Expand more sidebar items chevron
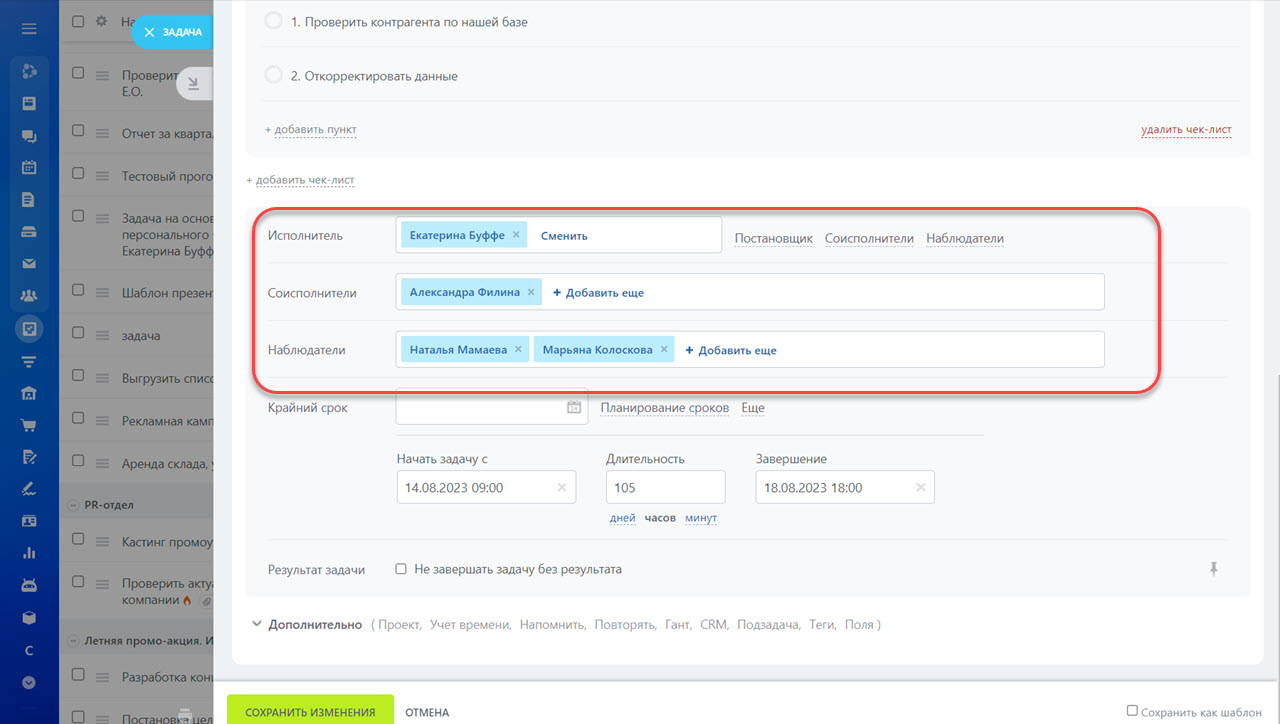The height and width of the screenshot is (724, 1280). (29, 683)
